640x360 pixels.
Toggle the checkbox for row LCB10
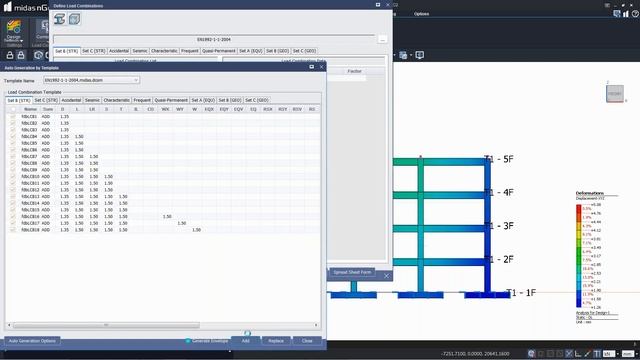pos(13,176)
